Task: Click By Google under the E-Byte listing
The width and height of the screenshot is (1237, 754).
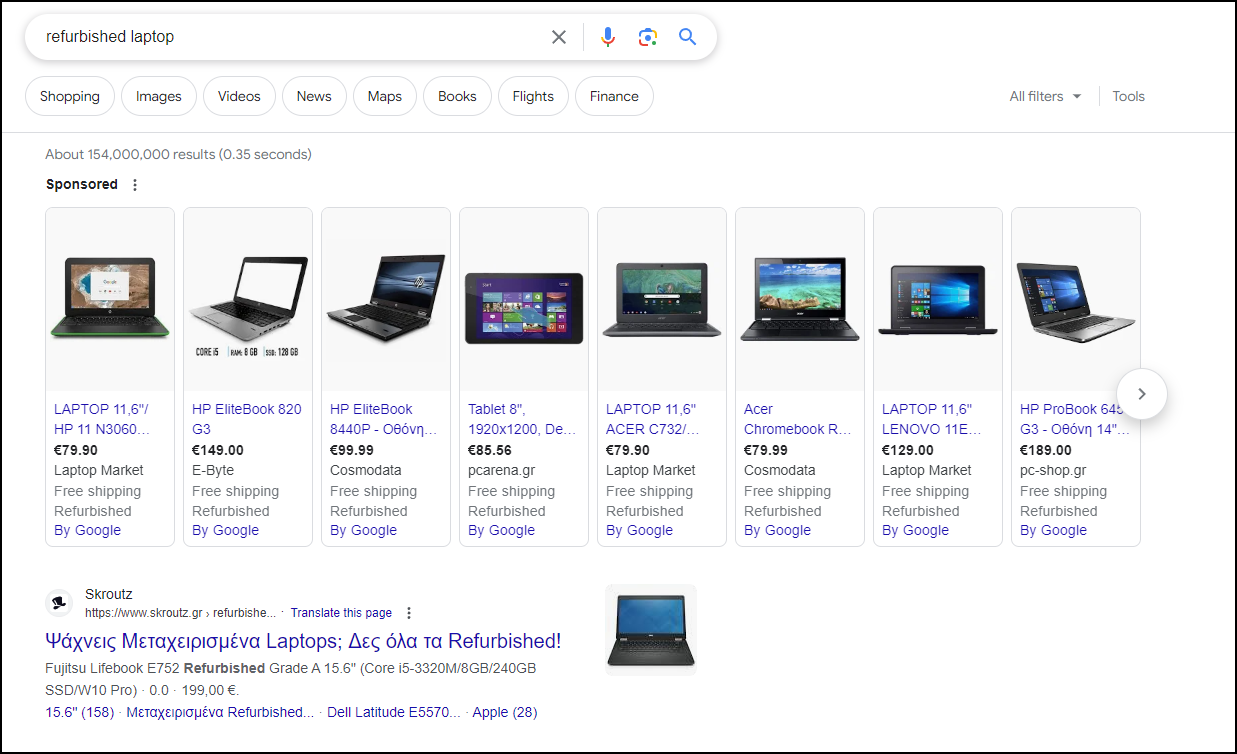Action: click(225, 531)
